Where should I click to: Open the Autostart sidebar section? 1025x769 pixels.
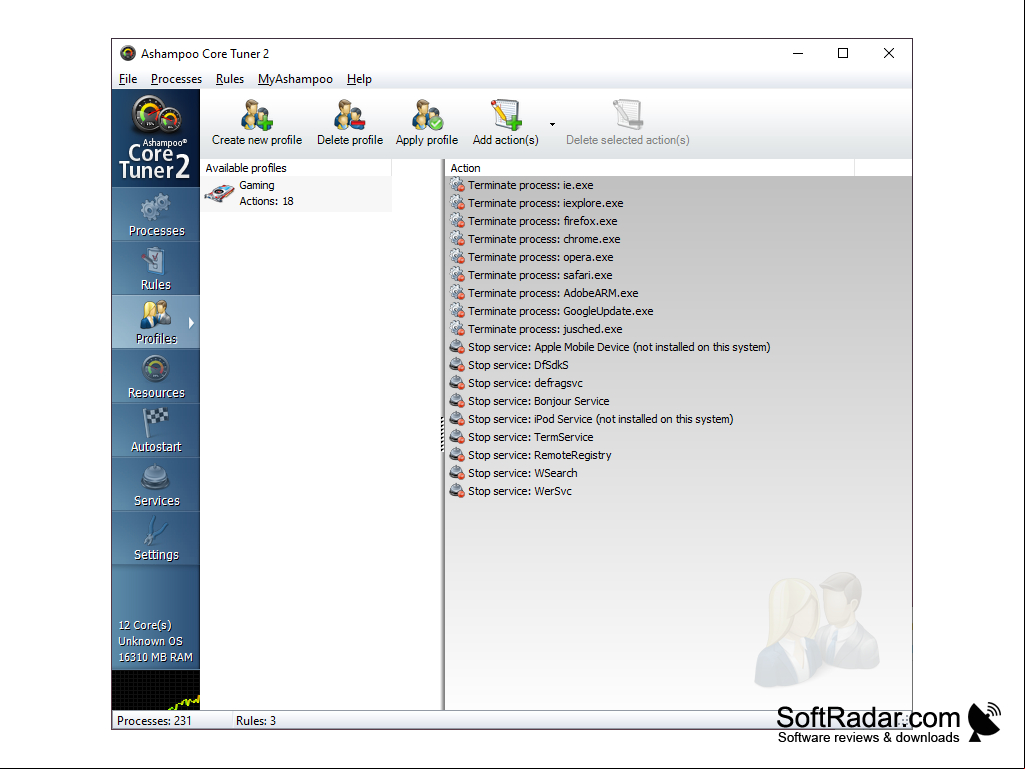click(156, 430)
